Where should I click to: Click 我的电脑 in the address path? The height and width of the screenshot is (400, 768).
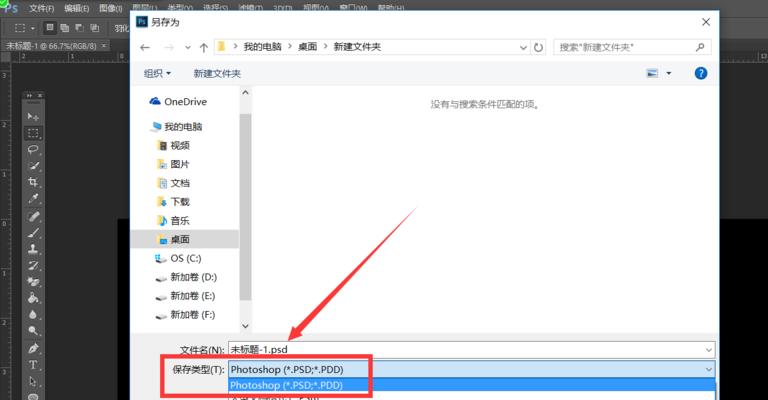pyautogui.click(x=263, y=47)
